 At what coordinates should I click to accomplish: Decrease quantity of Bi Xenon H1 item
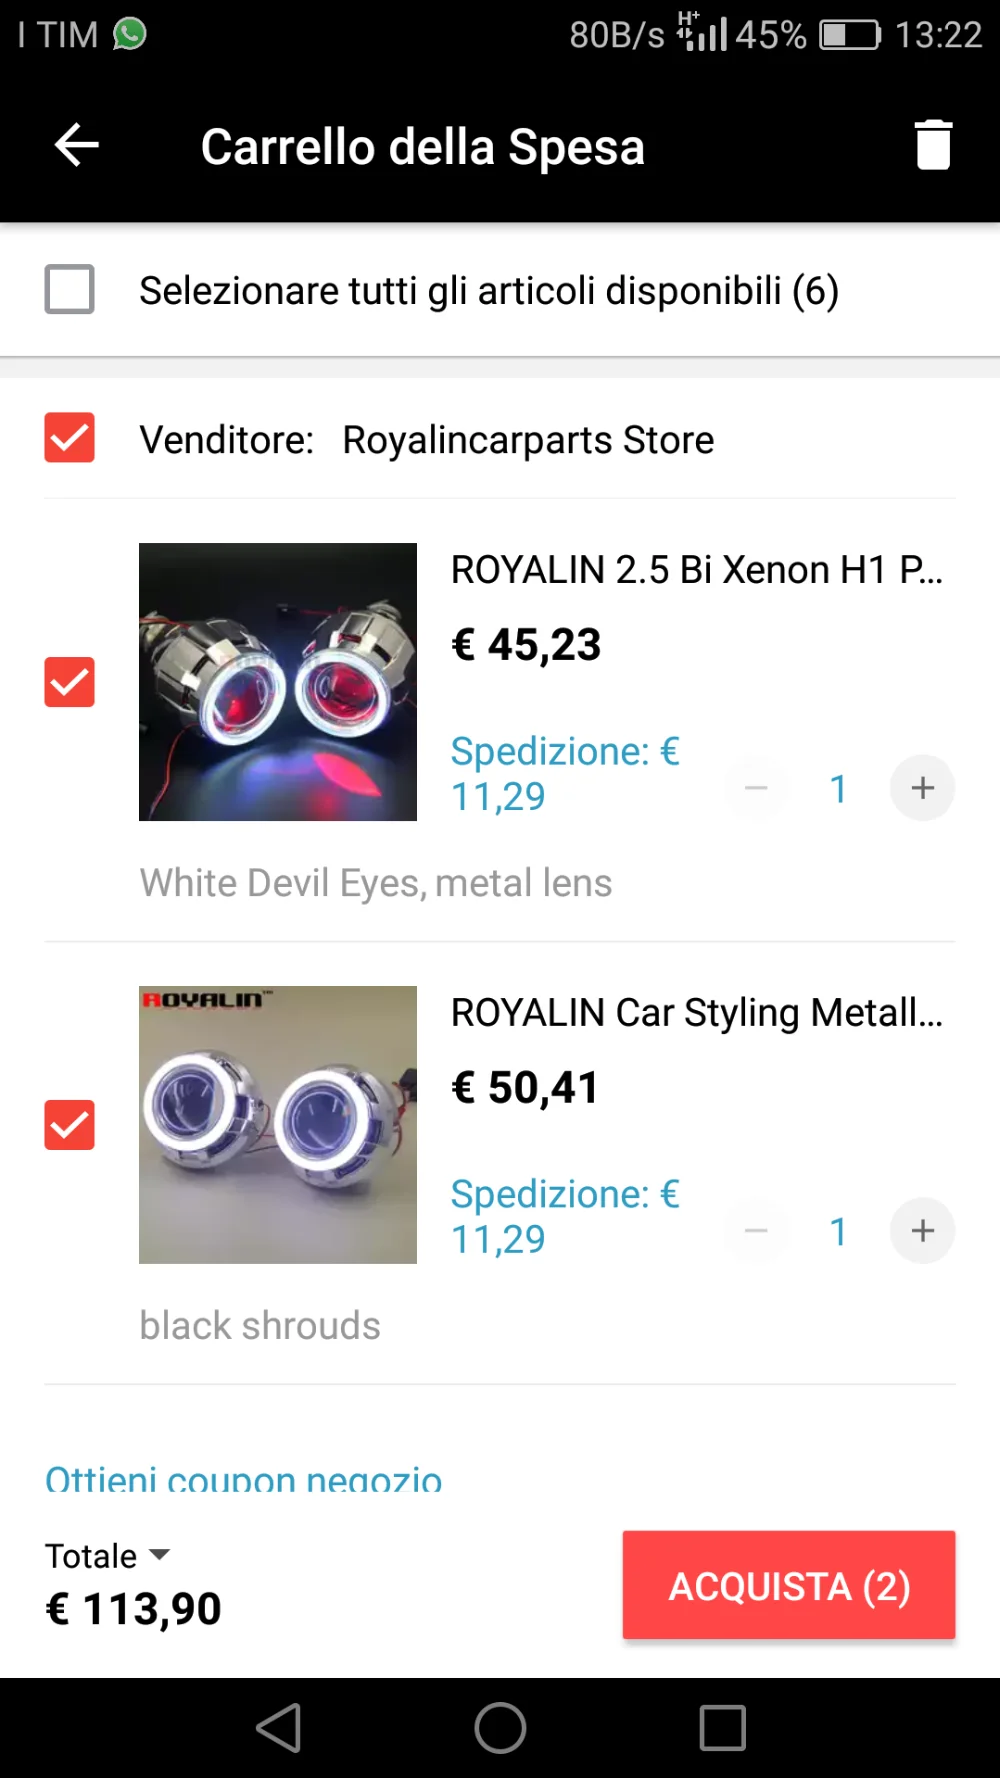pos(756,788)
